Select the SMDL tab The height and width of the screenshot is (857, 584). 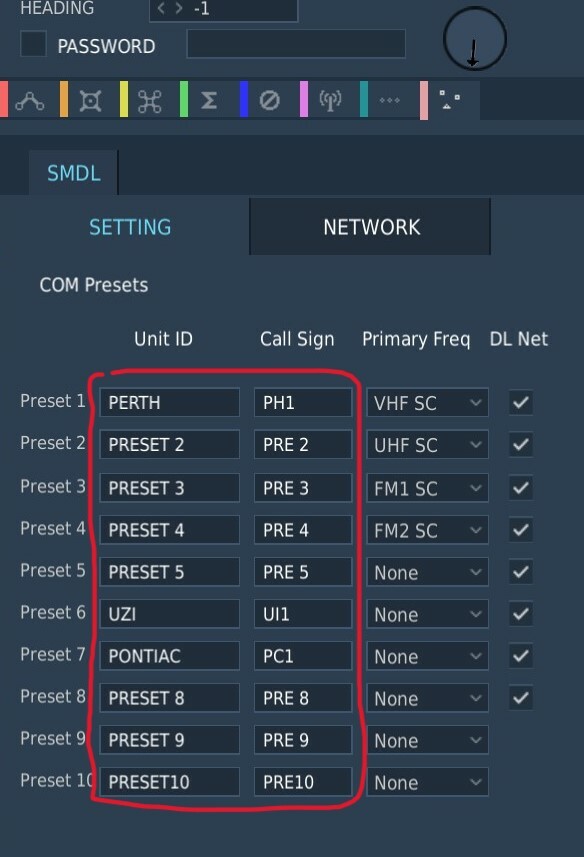point(73,173)
